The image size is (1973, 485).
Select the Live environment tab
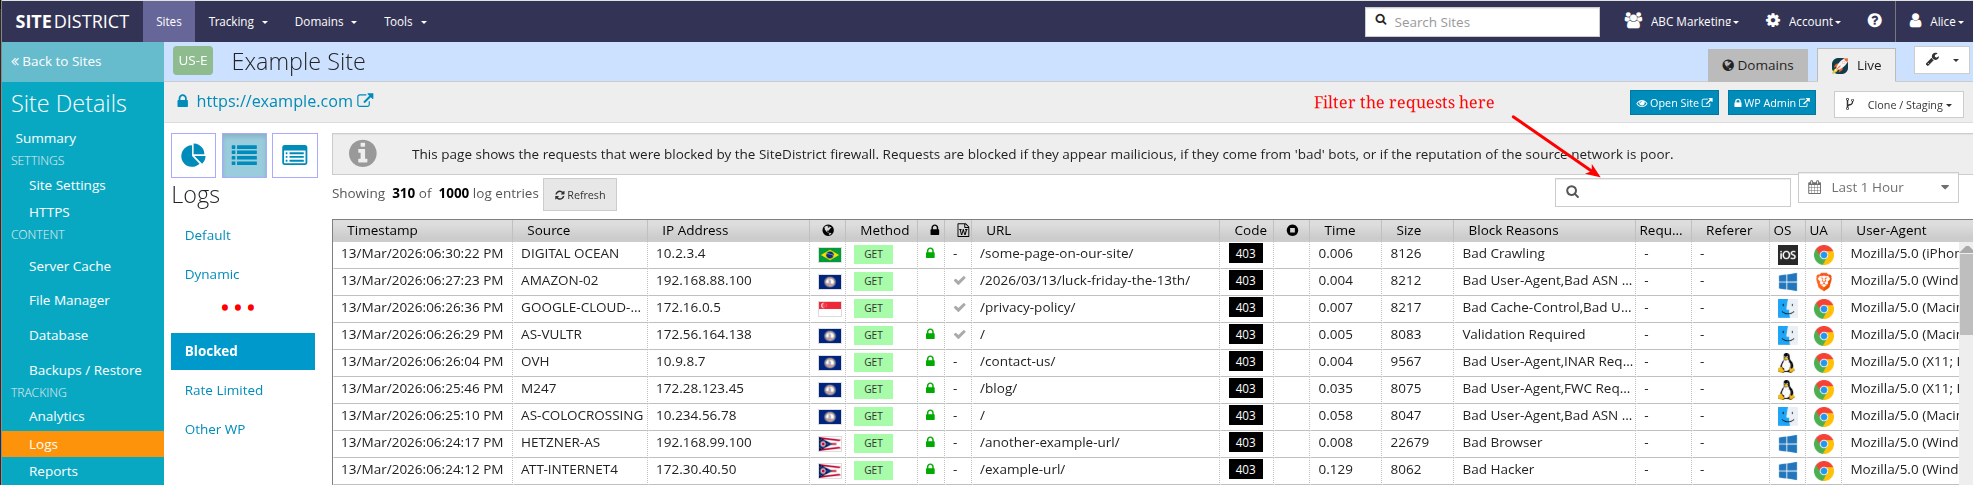coord(1856,65)
